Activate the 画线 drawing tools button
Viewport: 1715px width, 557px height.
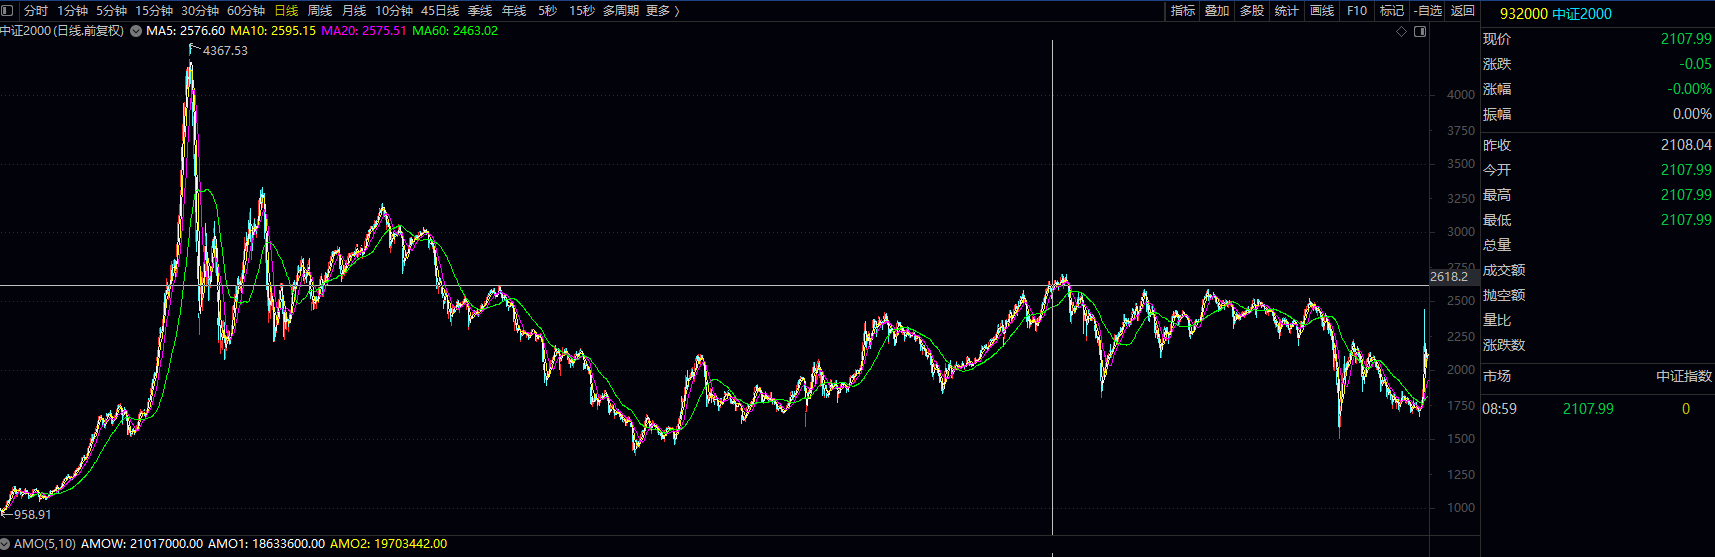(x=1322, y=11)
